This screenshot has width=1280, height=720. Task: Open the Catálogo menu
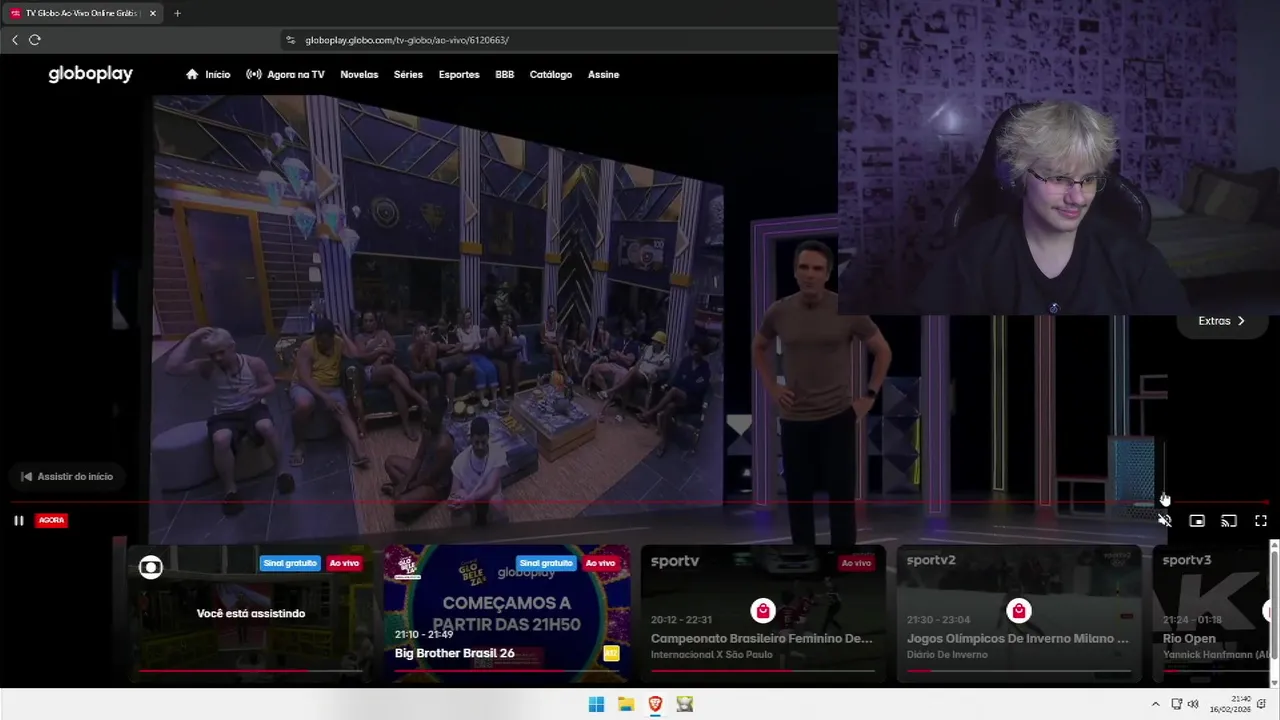point(551,74)
